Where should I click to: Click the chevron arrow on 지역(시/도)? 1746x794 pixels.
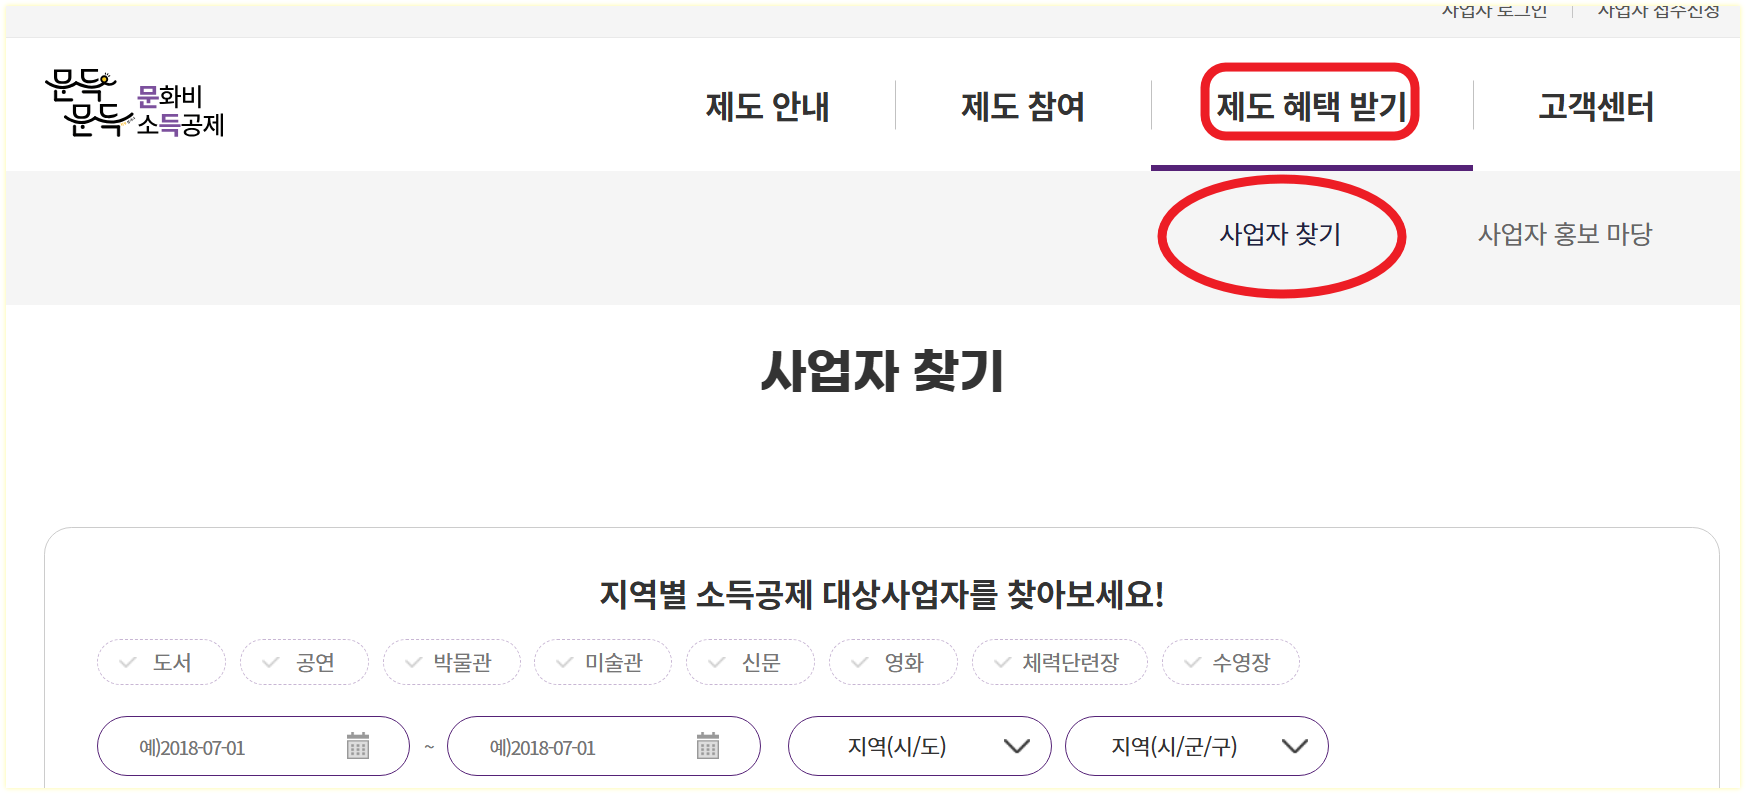coord(1018,745)
